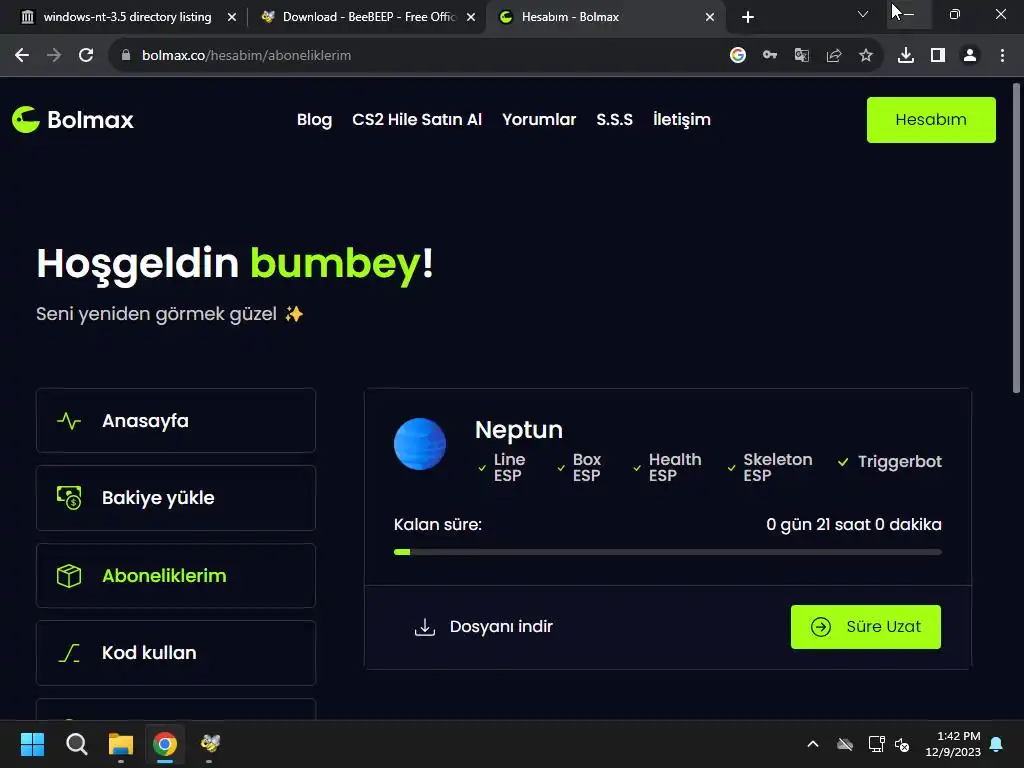
Task: Open BeeBEEP from taskbar
Action: (210, 744)
